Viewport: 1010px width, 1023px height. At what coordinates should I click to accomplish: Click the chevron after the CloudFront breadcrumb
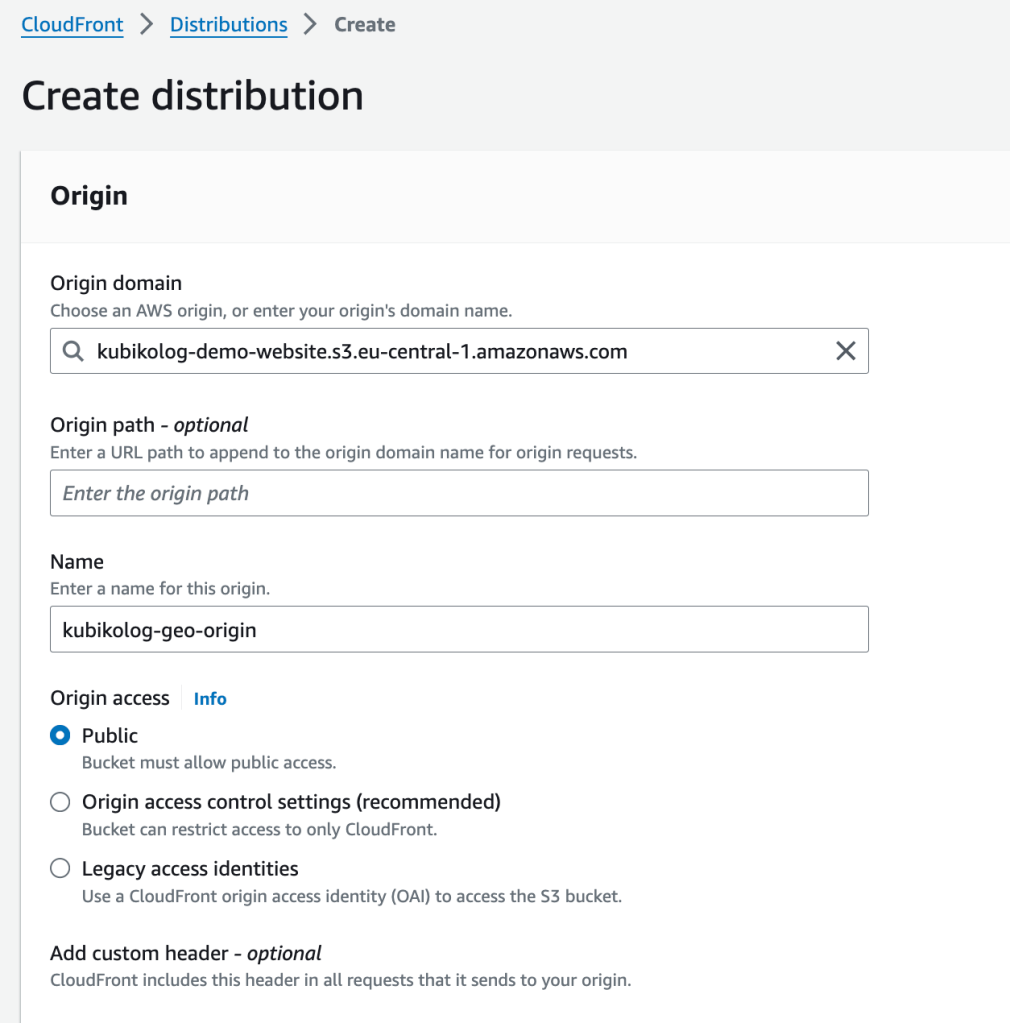(x=147, y=25)
